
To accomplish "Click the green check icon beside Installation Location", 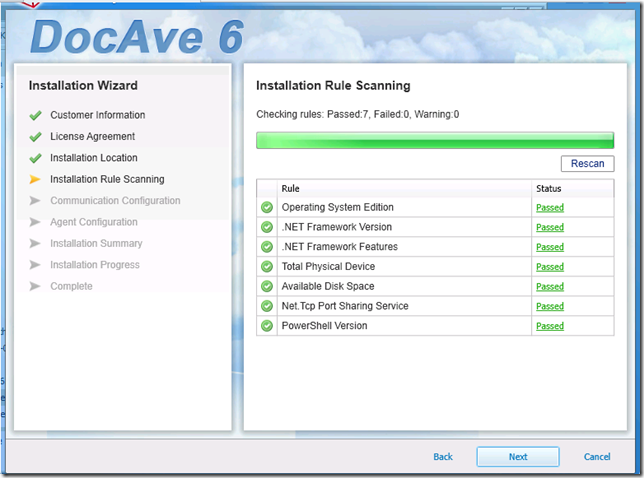I will (36, 158).
